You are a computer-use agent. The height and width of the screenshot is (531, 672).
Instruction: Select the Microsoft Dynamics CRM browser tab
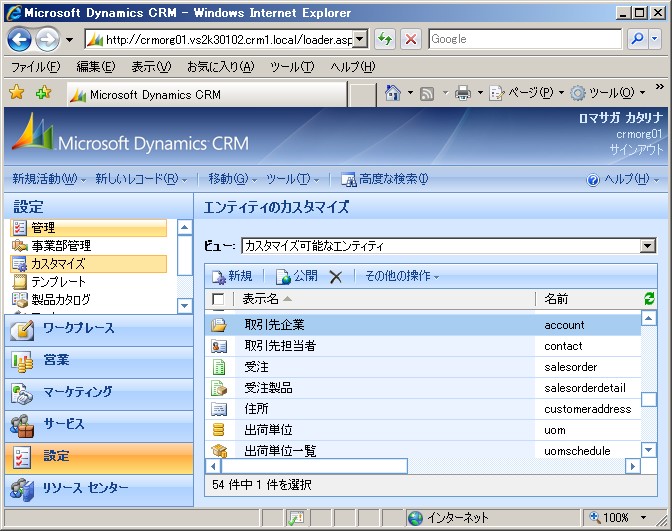click(x=207, y=94)
